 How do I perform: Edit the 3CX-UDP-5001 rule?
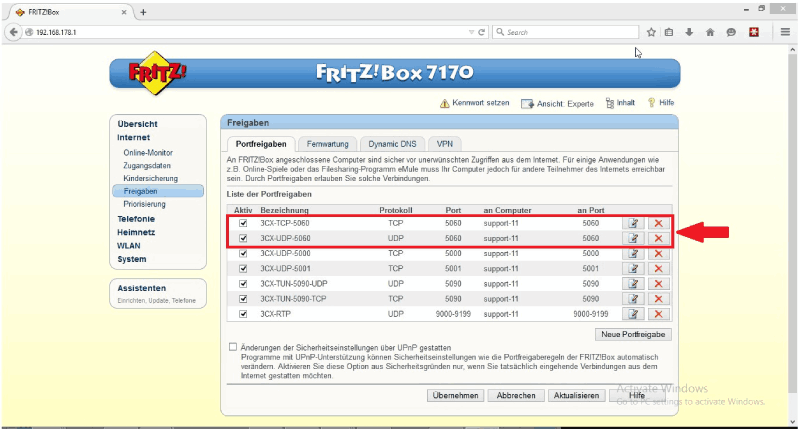click(633, 268)
